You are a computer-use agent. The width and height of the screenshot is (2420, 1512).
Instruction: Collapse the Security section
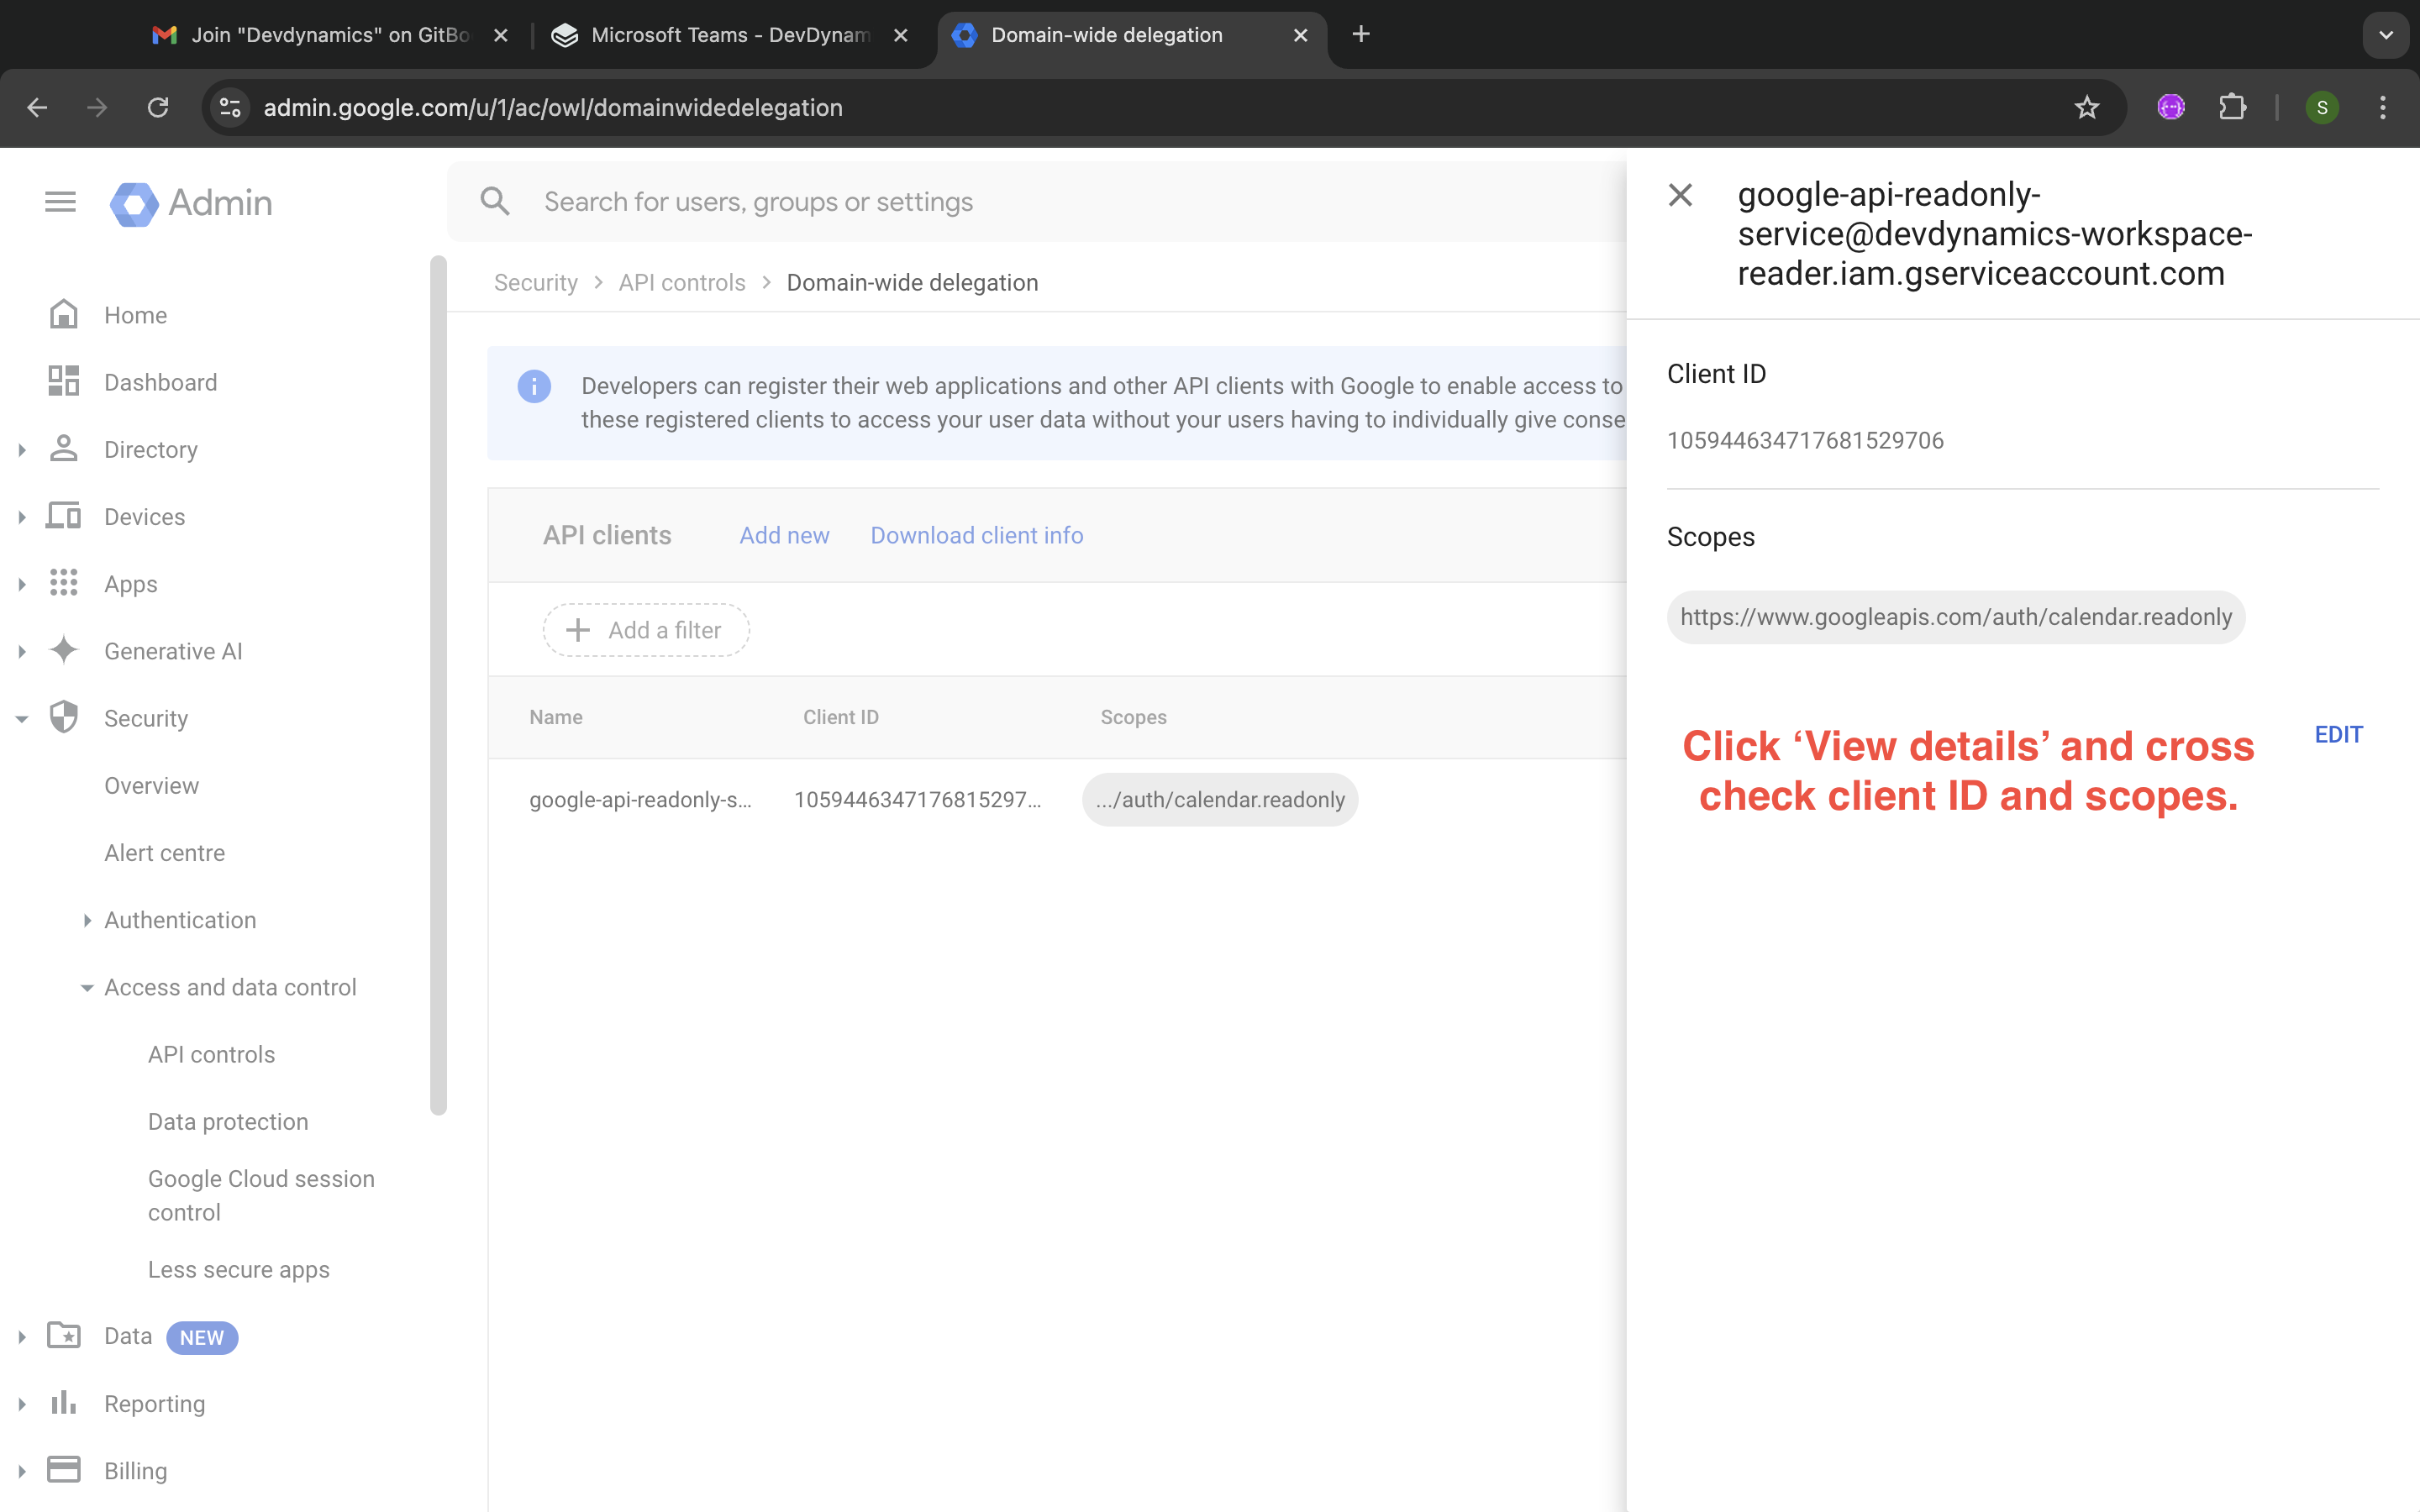pyautogui.click(x=22, y=719)
